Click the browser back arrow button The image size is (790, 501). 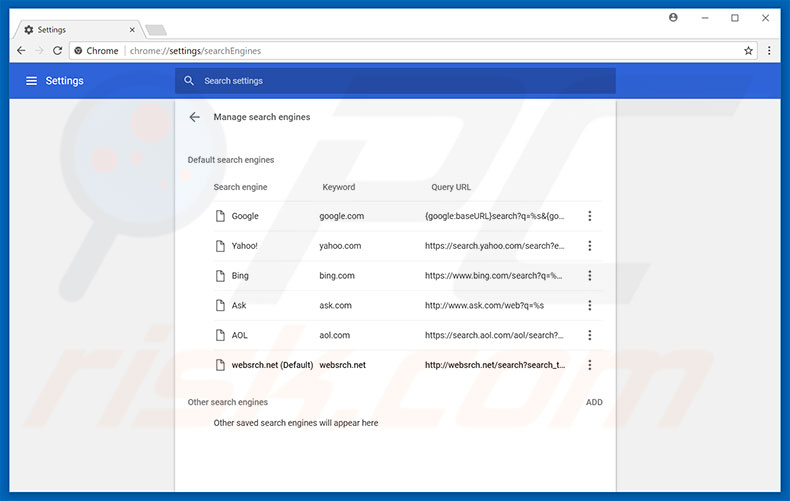[x=21, y=50]
